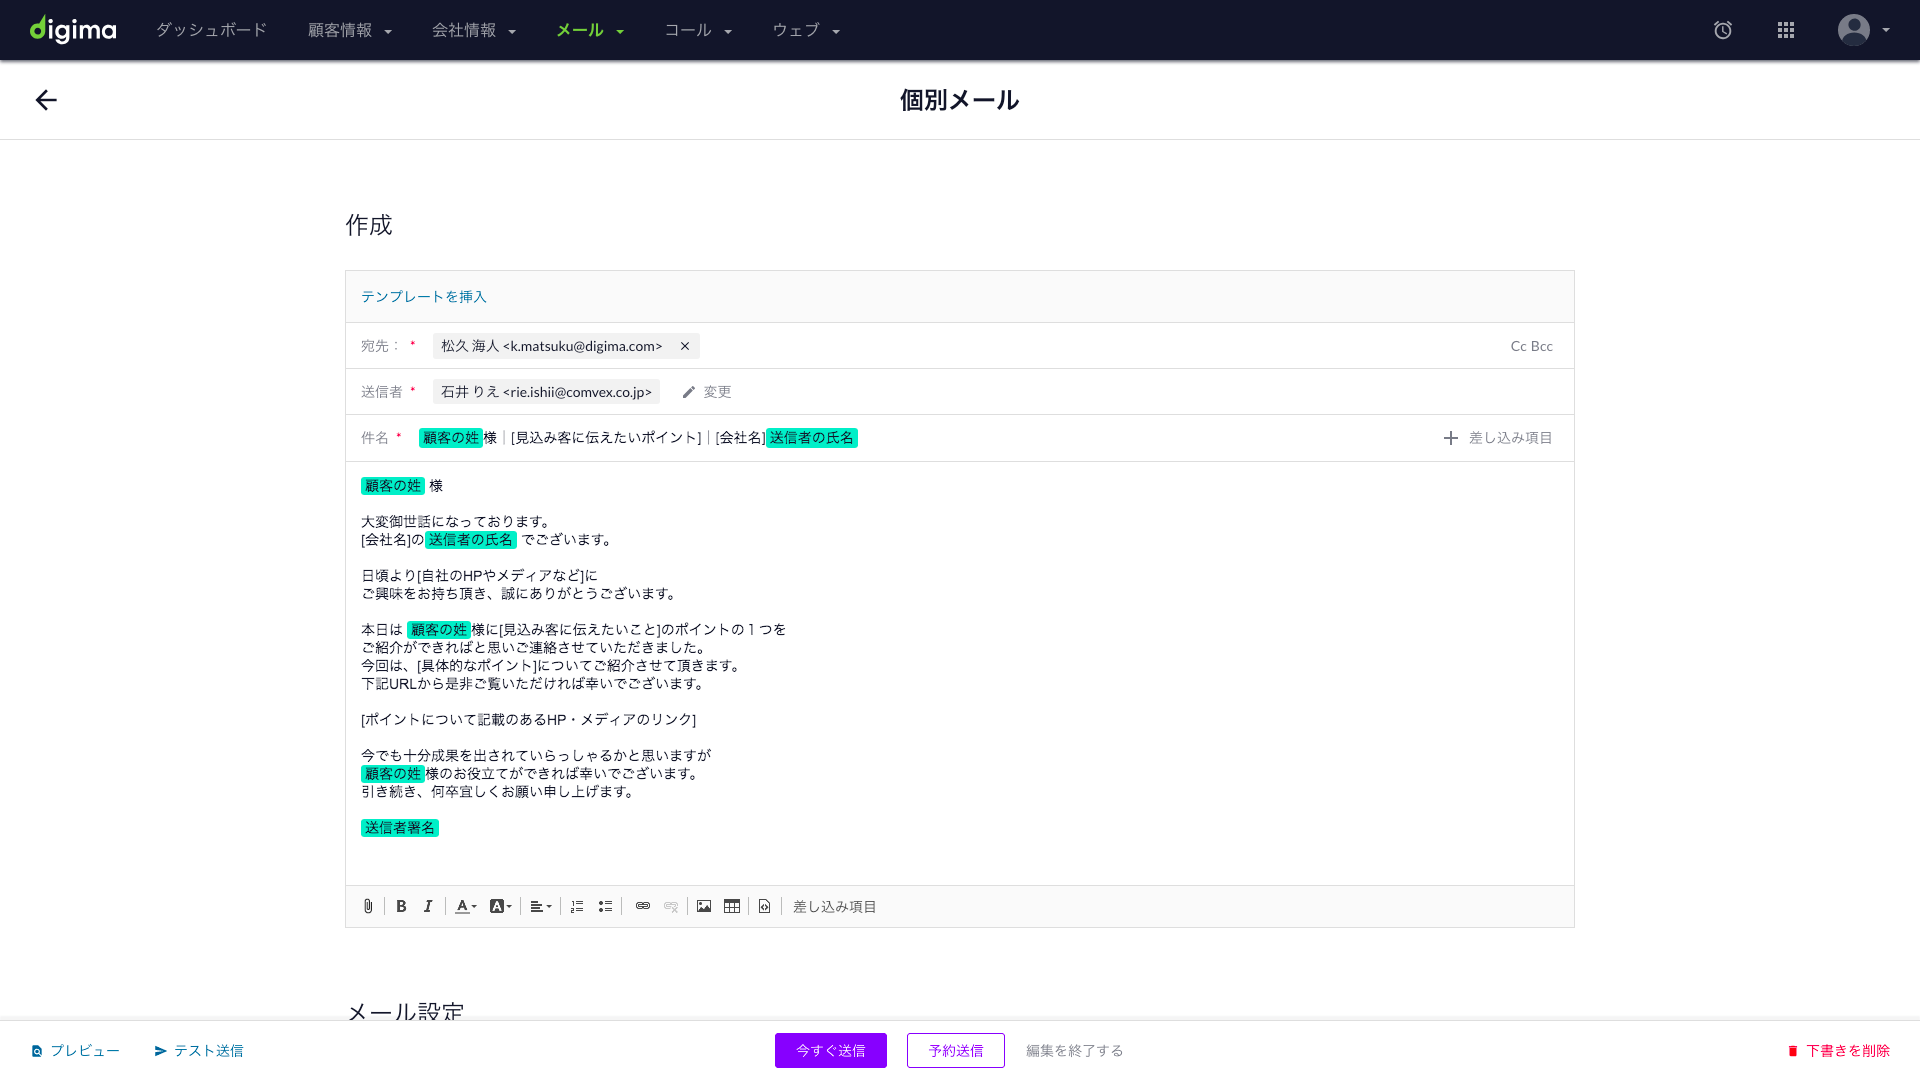Image resolution: width=1920 pixels, height=1080 pixels.
Task: Click the [ポイントについて記載のあるHP・メディアのリンク] text
Action: click(x=529, y=720)
